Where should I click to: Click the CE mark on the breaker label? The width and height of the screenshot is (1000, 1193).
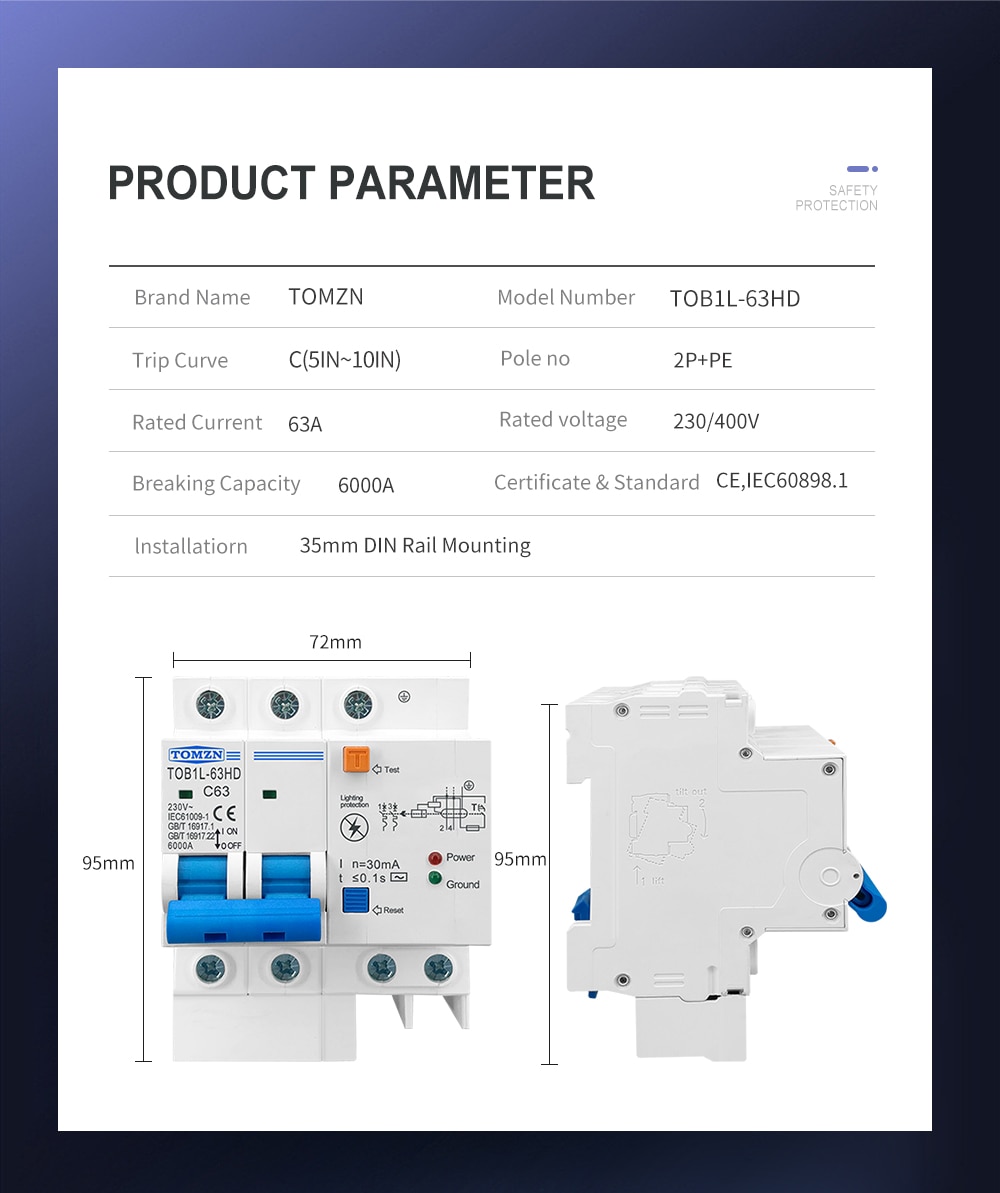225,813
